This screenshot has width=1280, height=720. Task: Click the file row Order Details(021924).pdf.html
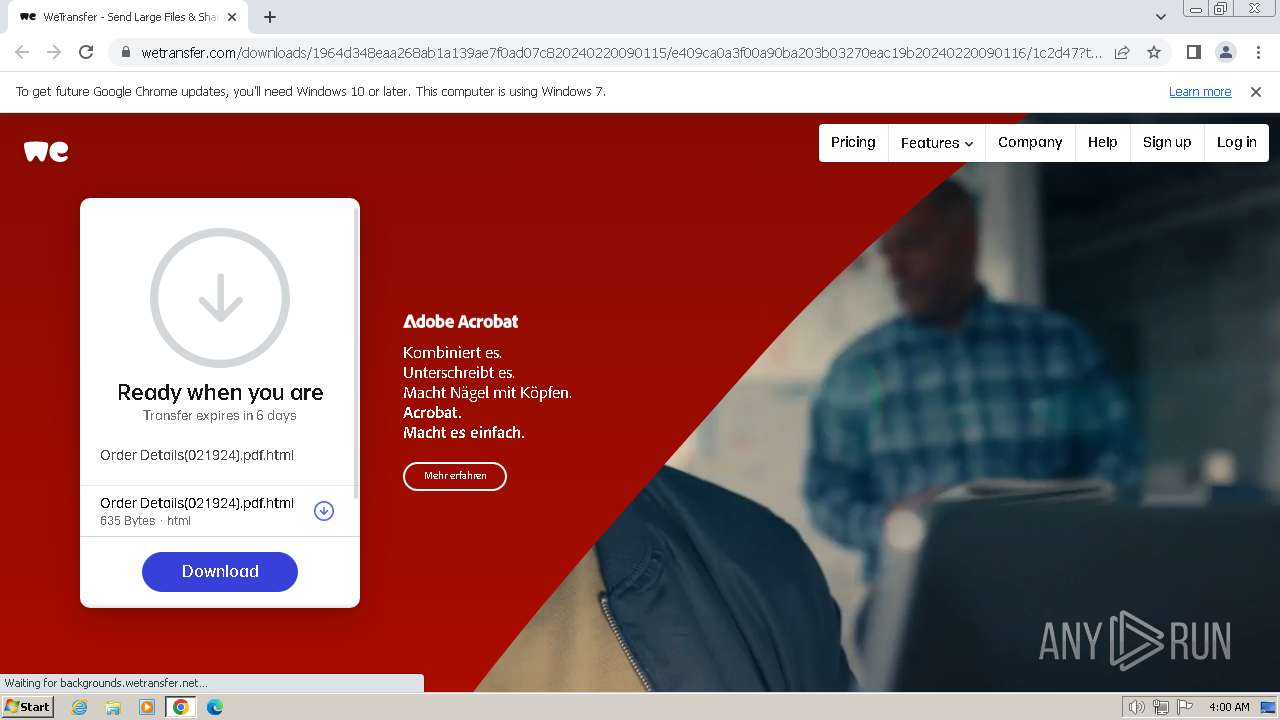coord(219,511)
